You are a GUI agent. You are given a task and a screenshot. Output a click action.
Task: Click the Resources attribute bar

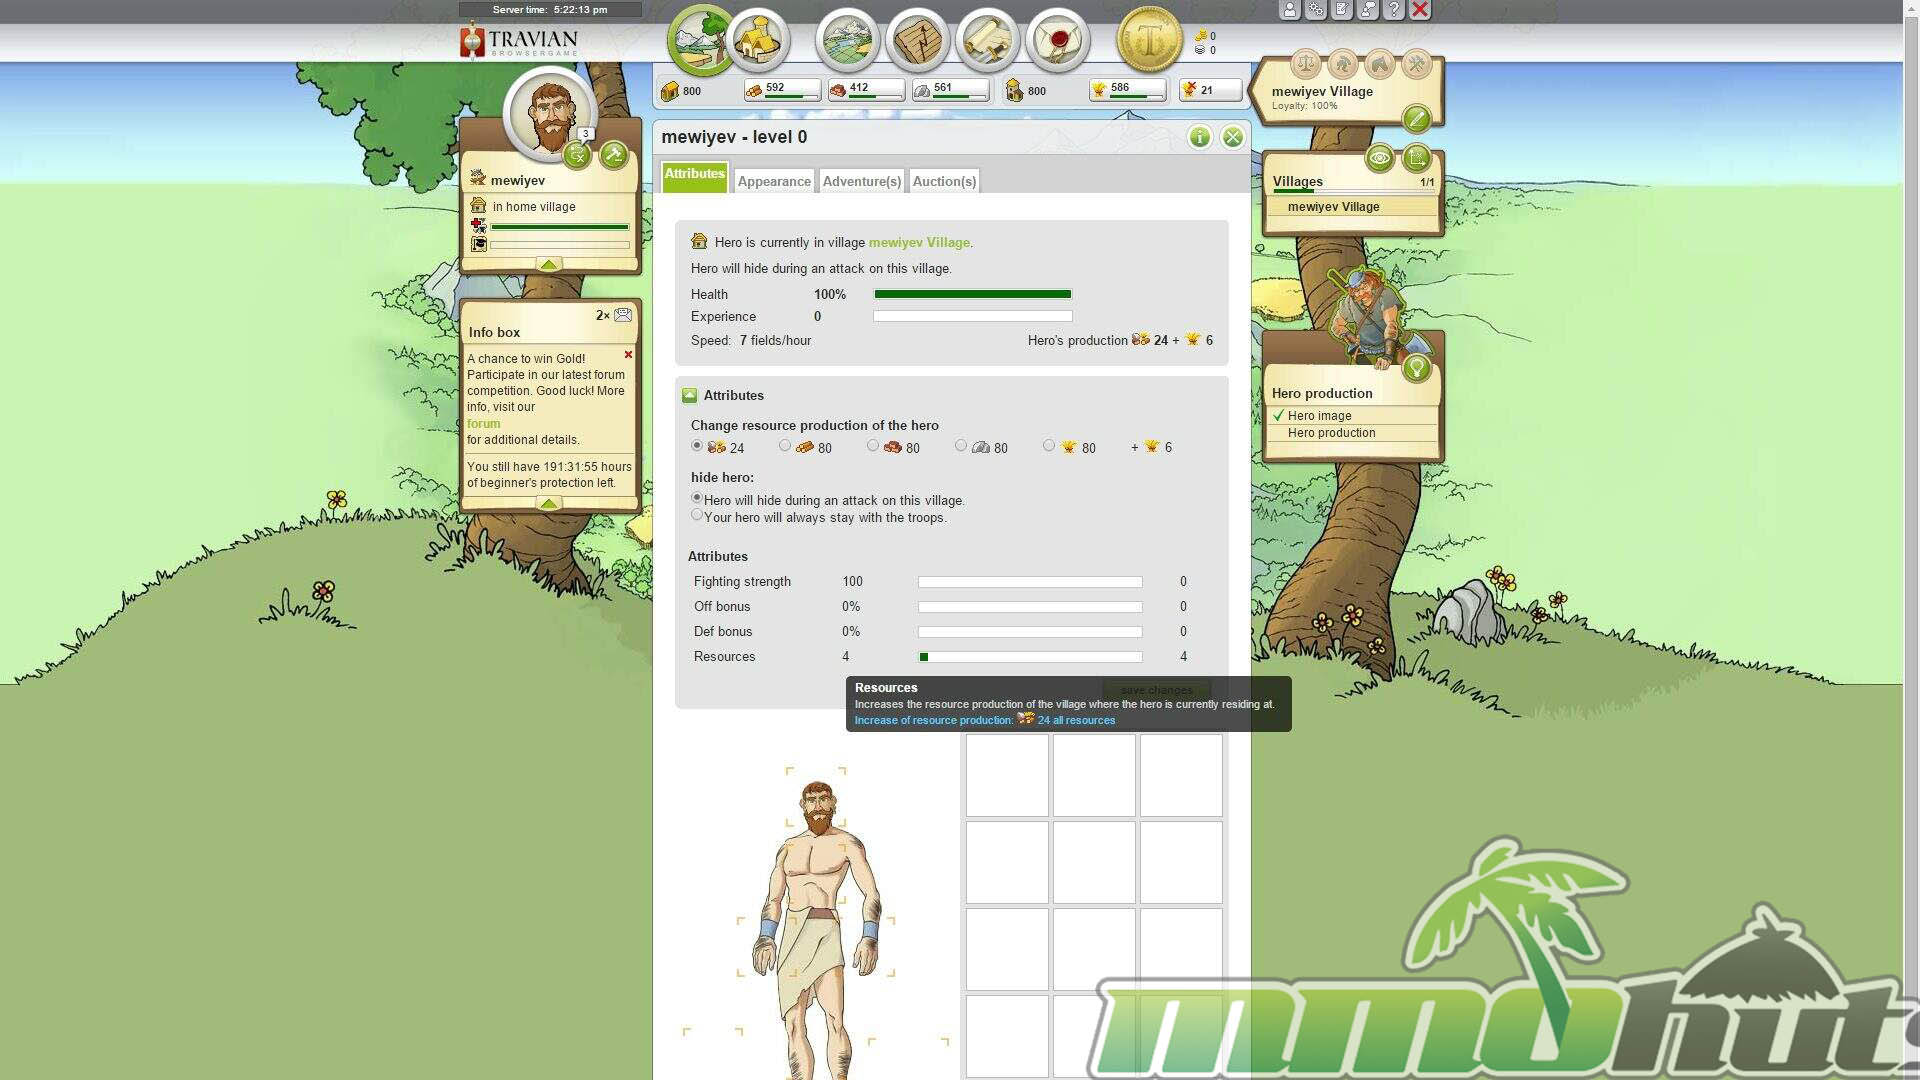tap(1030, 657)
